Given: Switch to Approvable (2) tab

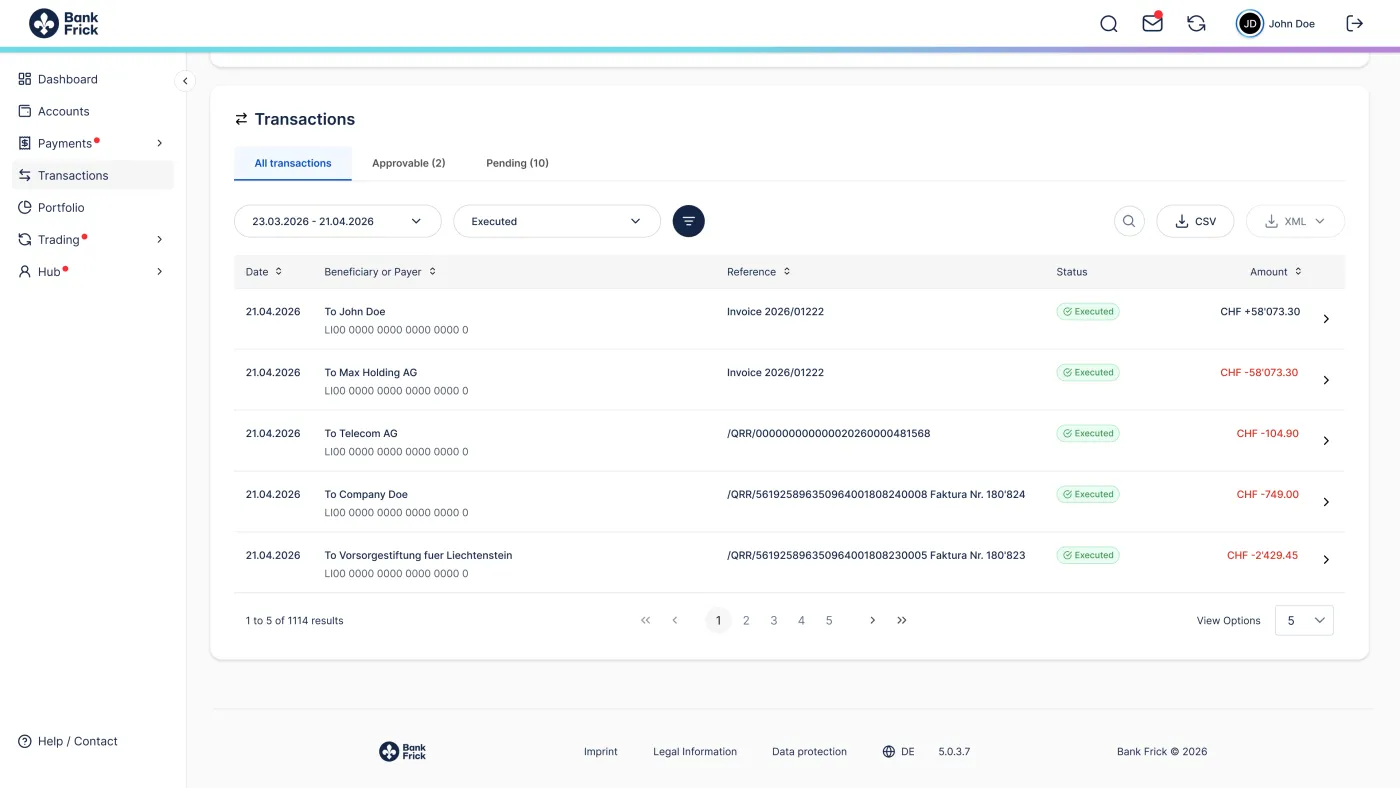Looking at the screenshot, I should 408,163.
